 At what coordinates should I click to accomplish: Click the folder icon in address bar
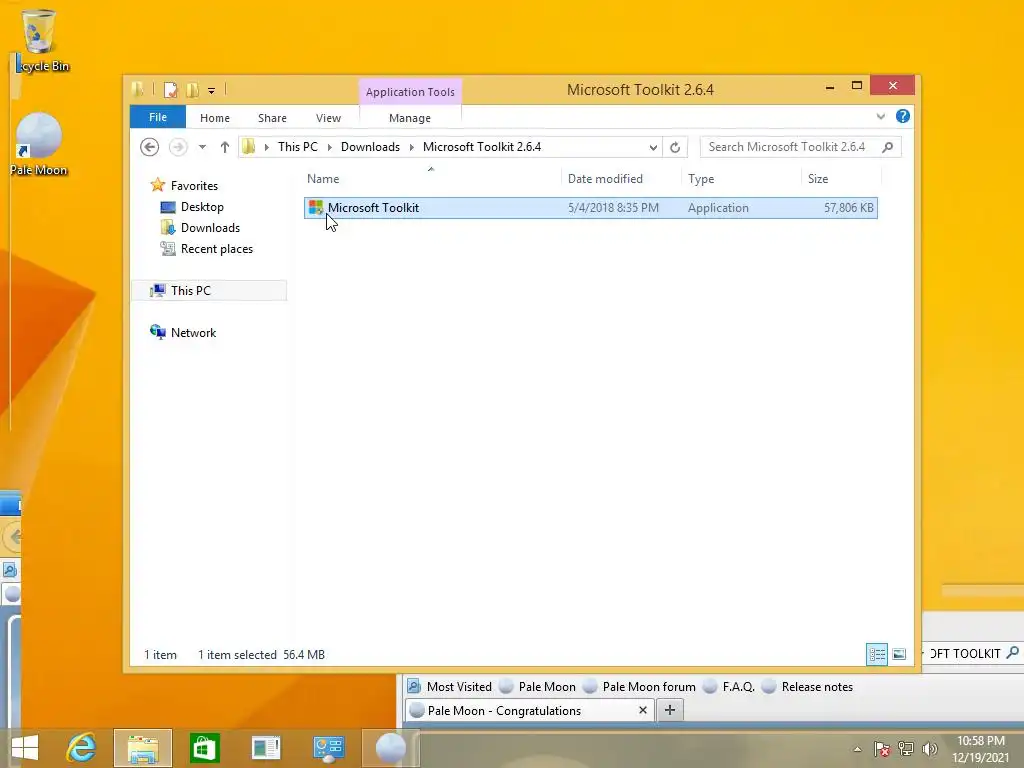pos(248,147)
